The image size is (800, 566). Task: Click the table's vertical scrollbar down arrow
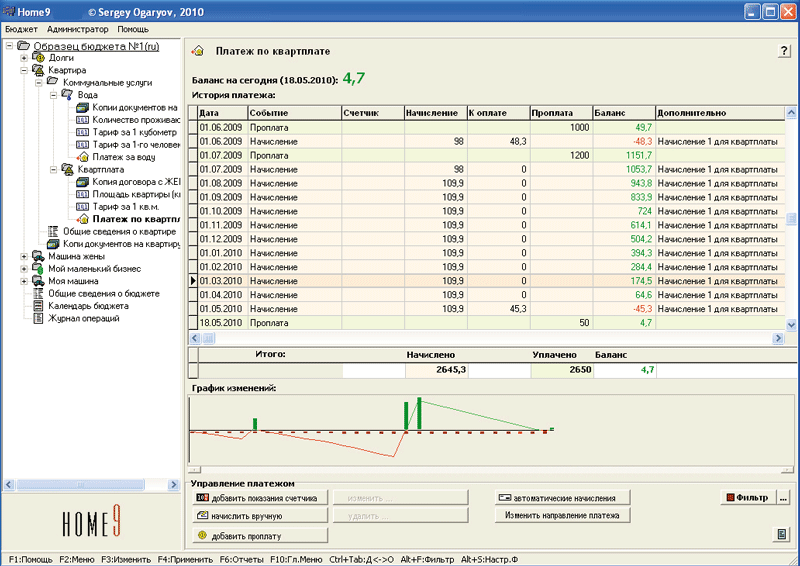(x=791, y=324)
